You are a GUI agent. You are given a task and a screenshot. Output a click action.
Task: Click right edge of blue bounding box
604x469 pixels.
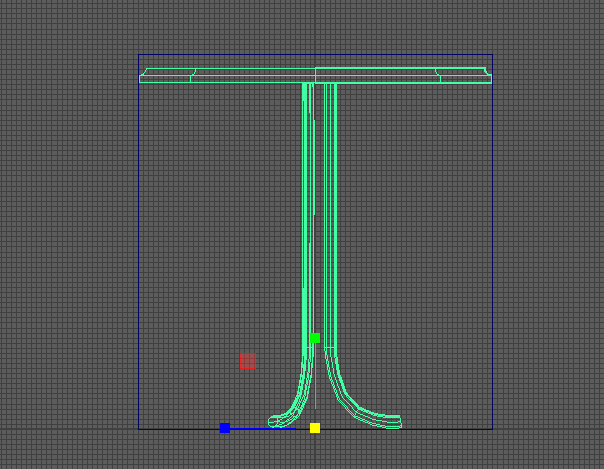(x=492, y=250)
